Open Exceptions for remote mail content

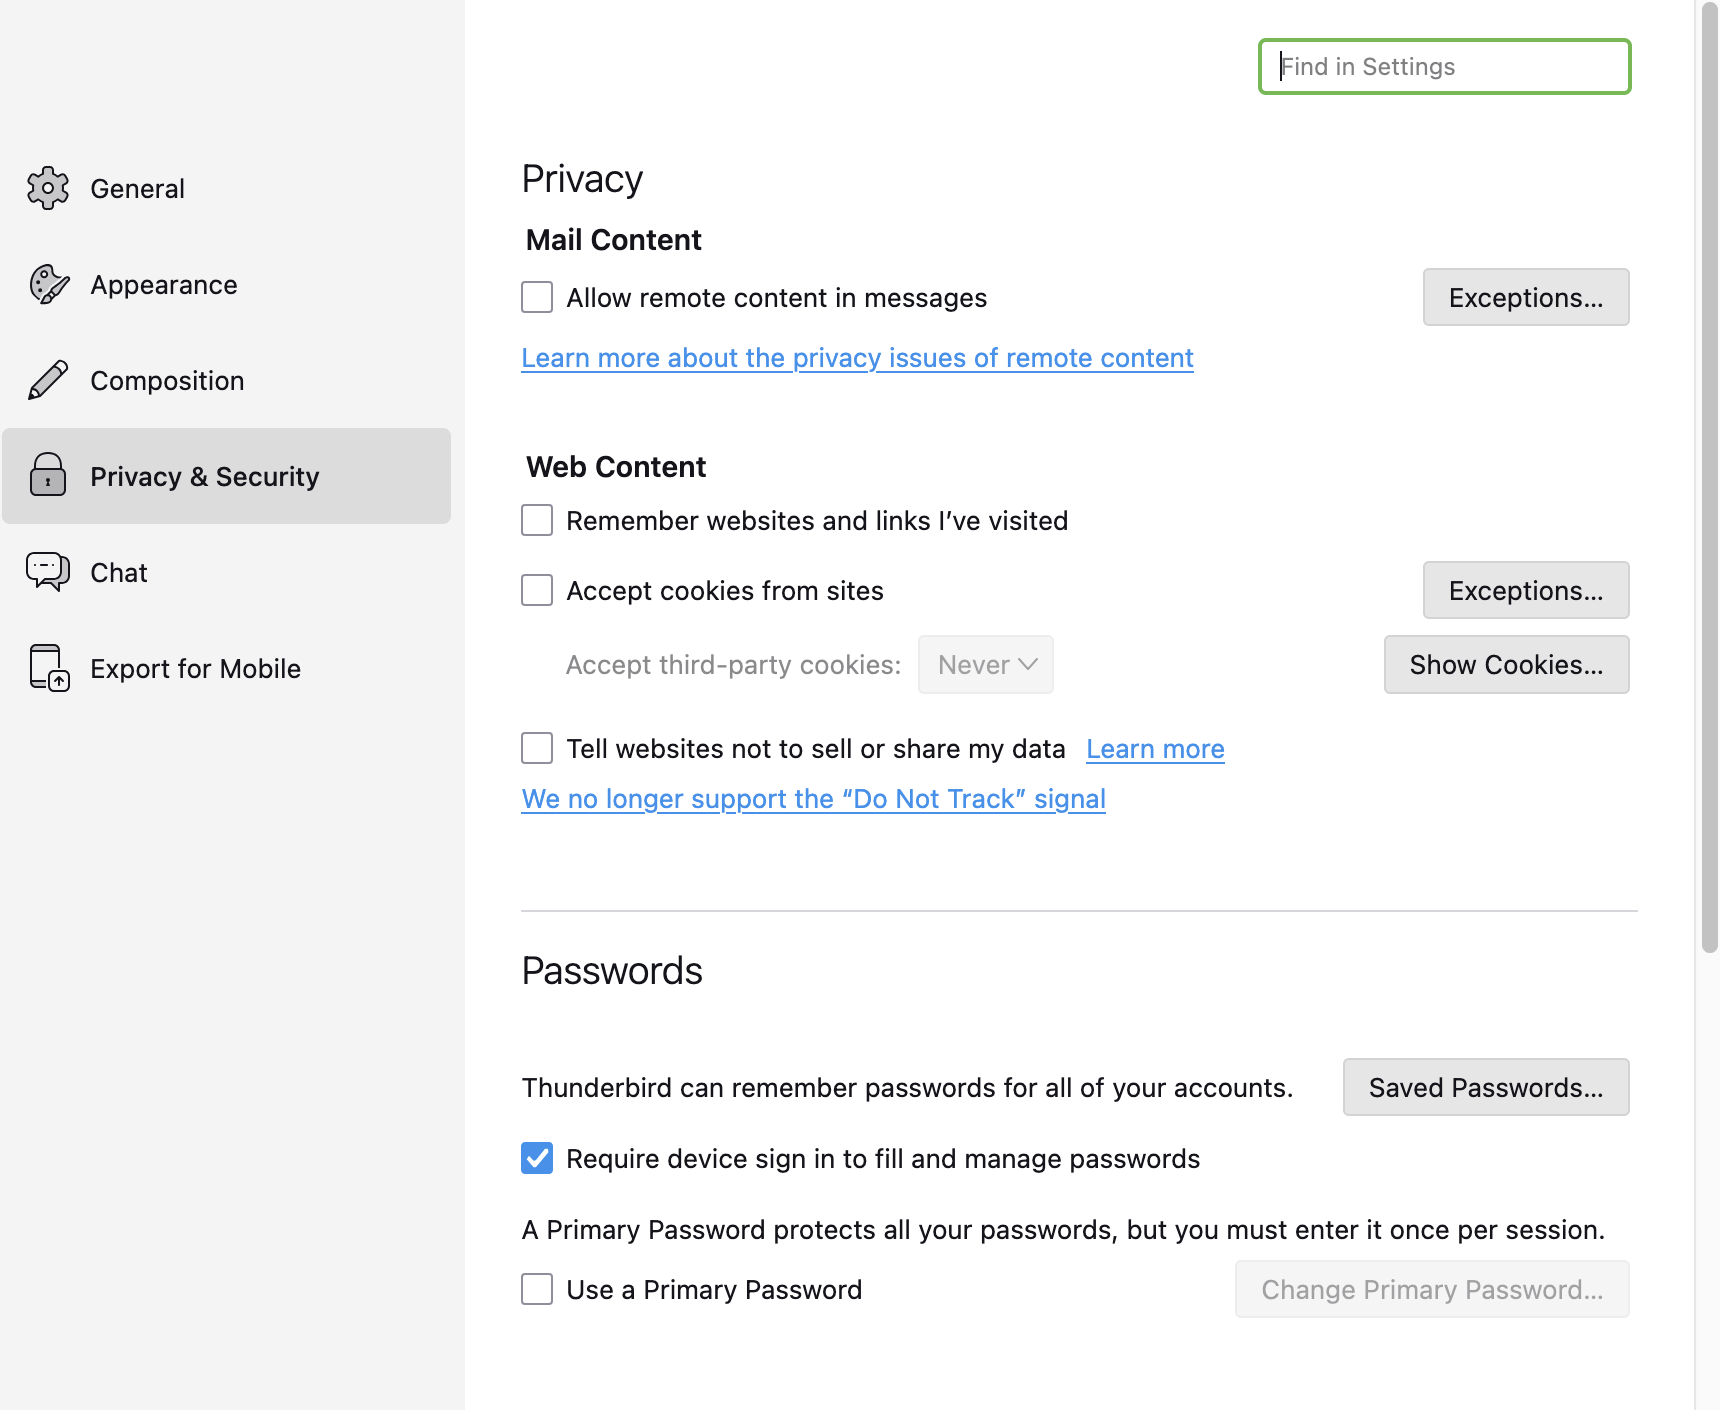pyautogui.click(x=1526, y=297)
